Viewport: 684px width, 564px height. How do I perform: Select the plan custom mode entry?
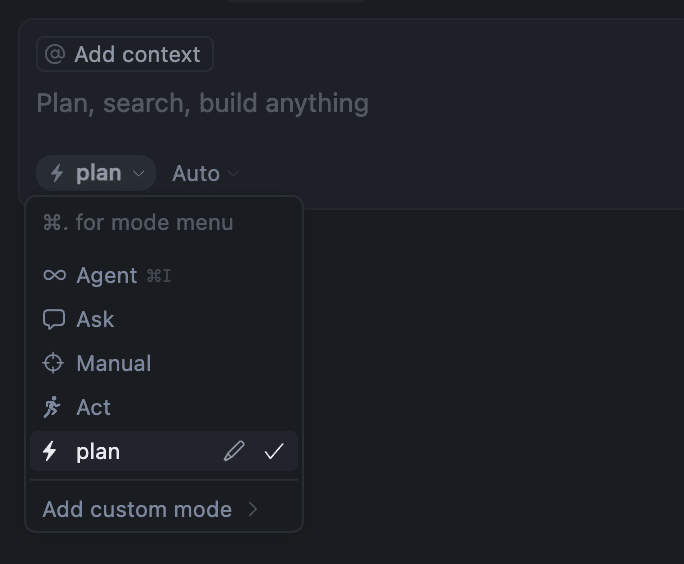tap(164, 451)
